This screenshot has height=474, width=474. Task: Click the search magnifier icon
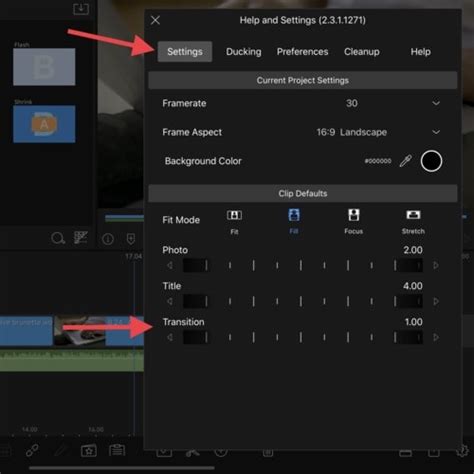58,238
